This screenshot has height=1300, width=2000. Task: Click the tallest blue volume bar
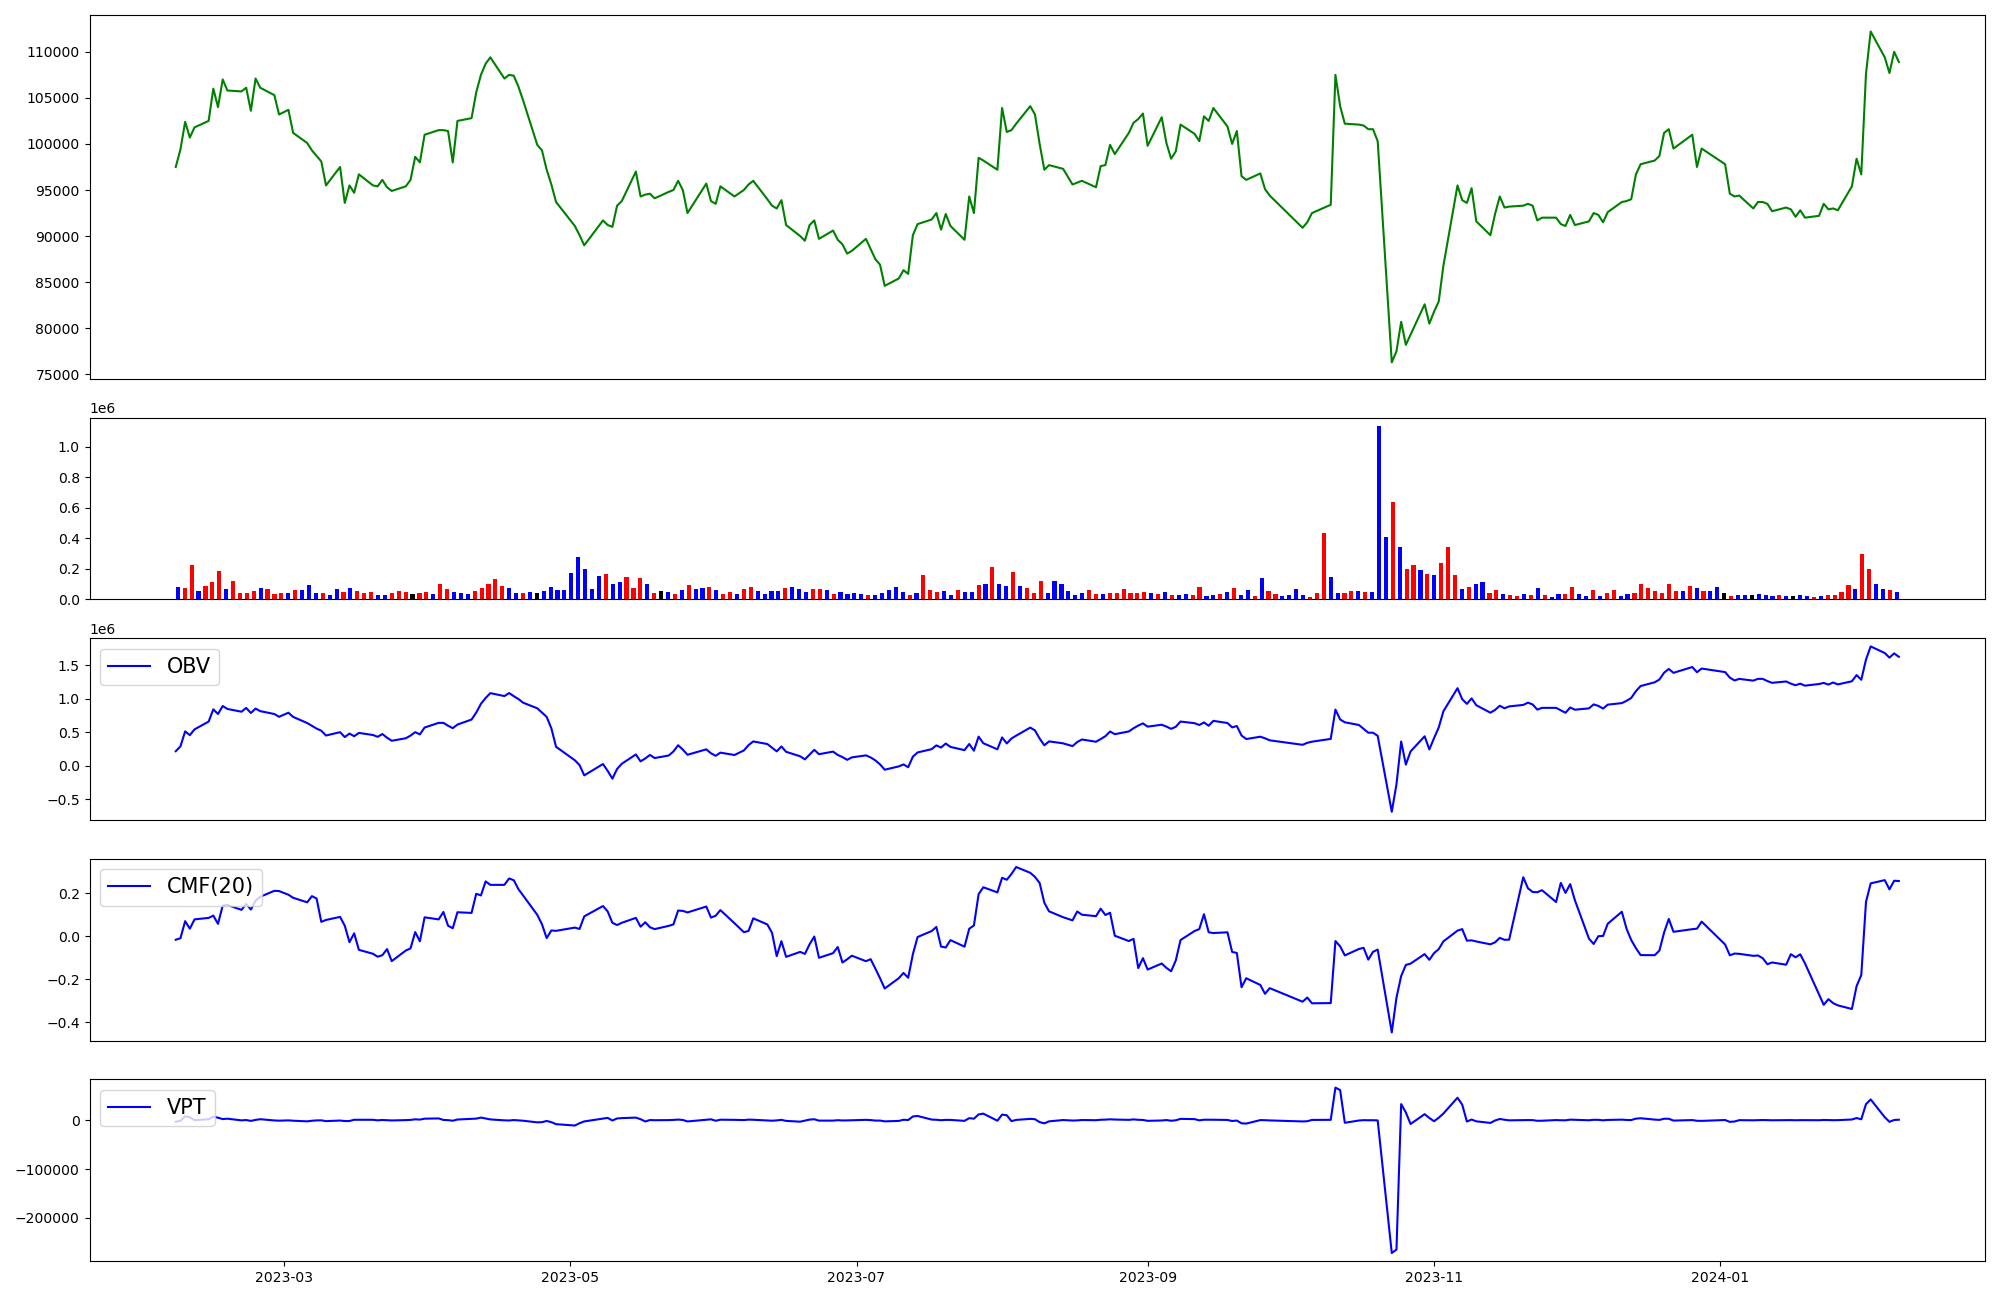(x=1379, y=512)
